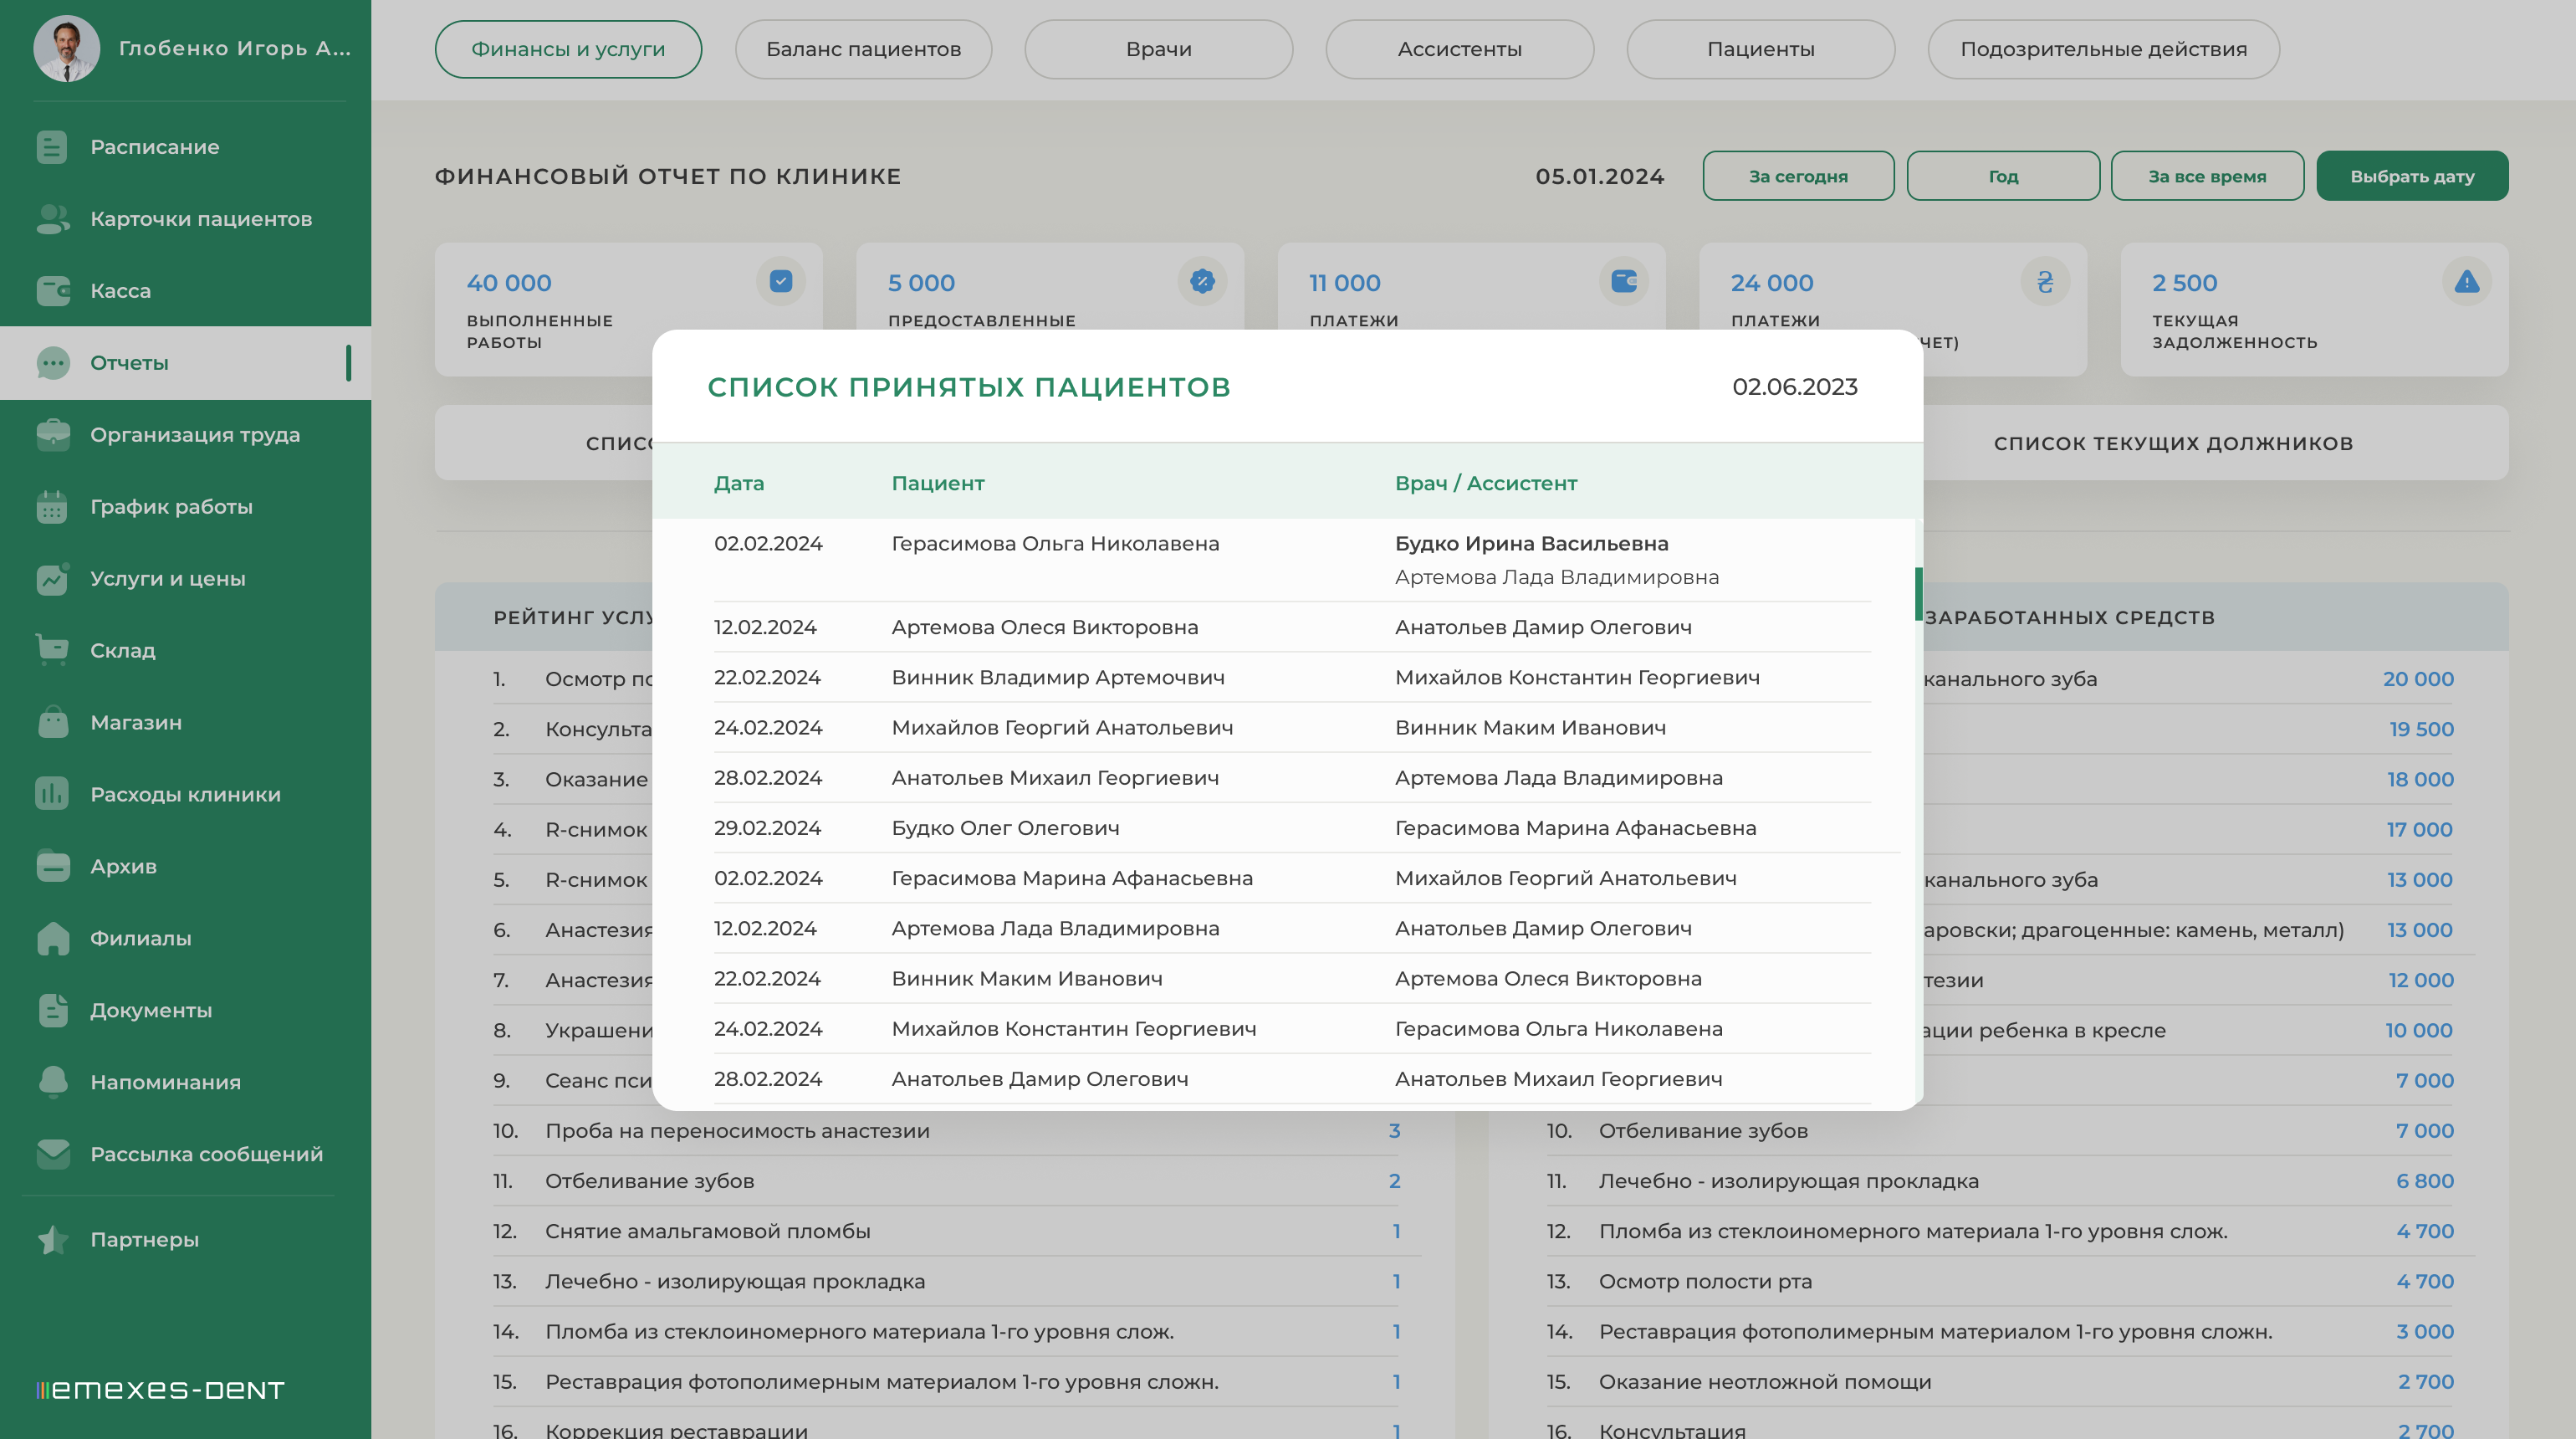The image size is (2576, 1439).
Task: Click the Склад cart icon
Action: click(x=52, y=650)
